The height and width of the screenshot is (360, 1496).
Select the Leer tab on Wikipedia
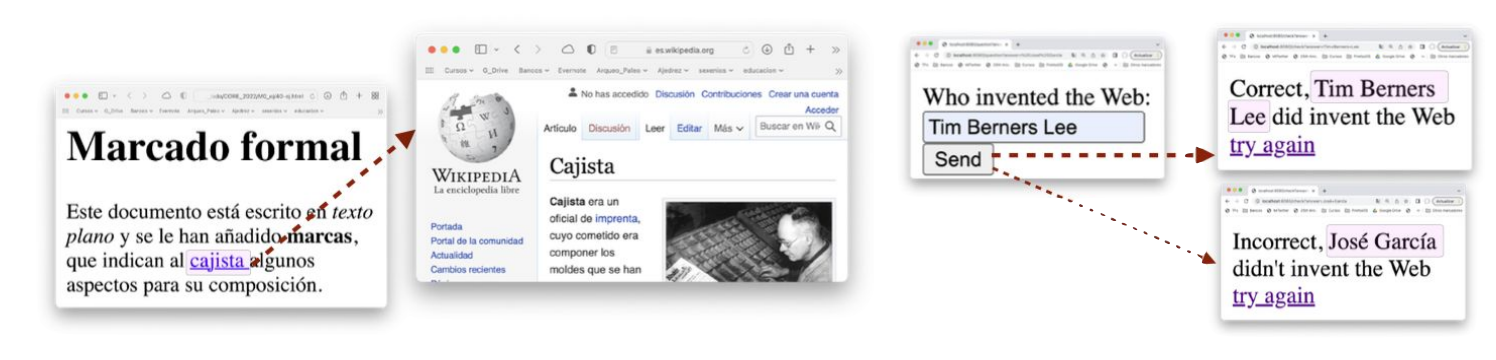[x=655, y=128]
